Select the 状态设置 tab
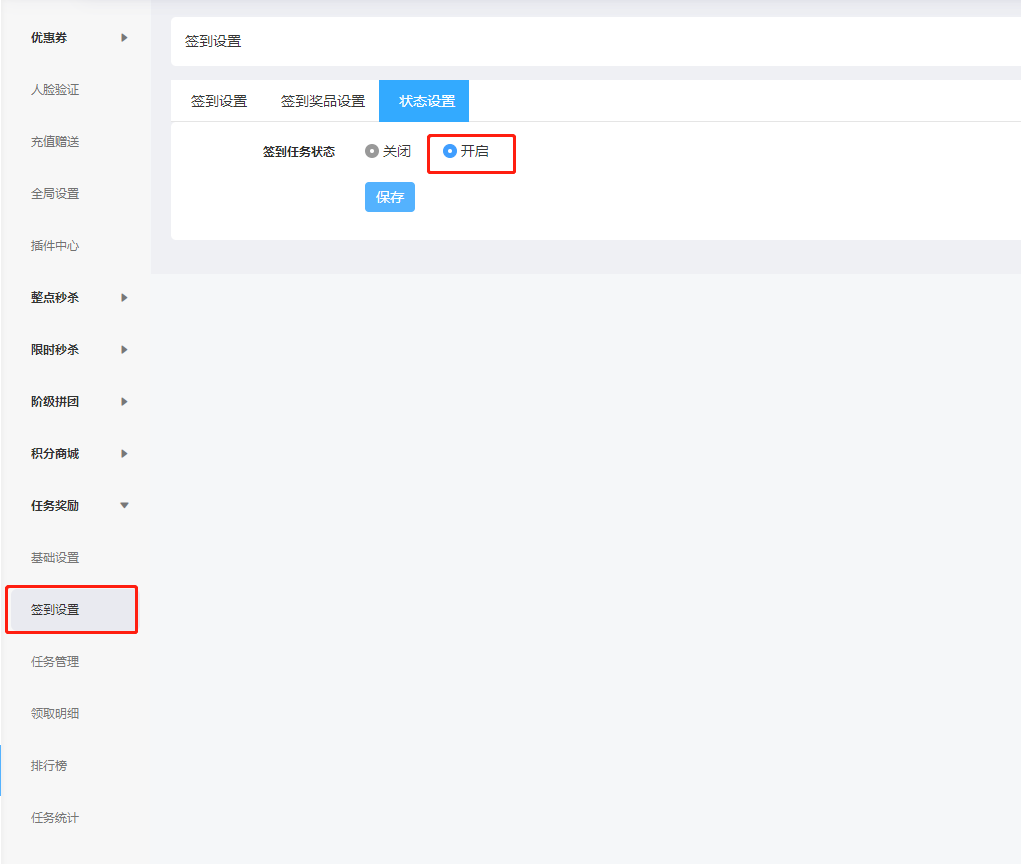The width and height of the screenshot is (1021, 864). pos(424,101)
